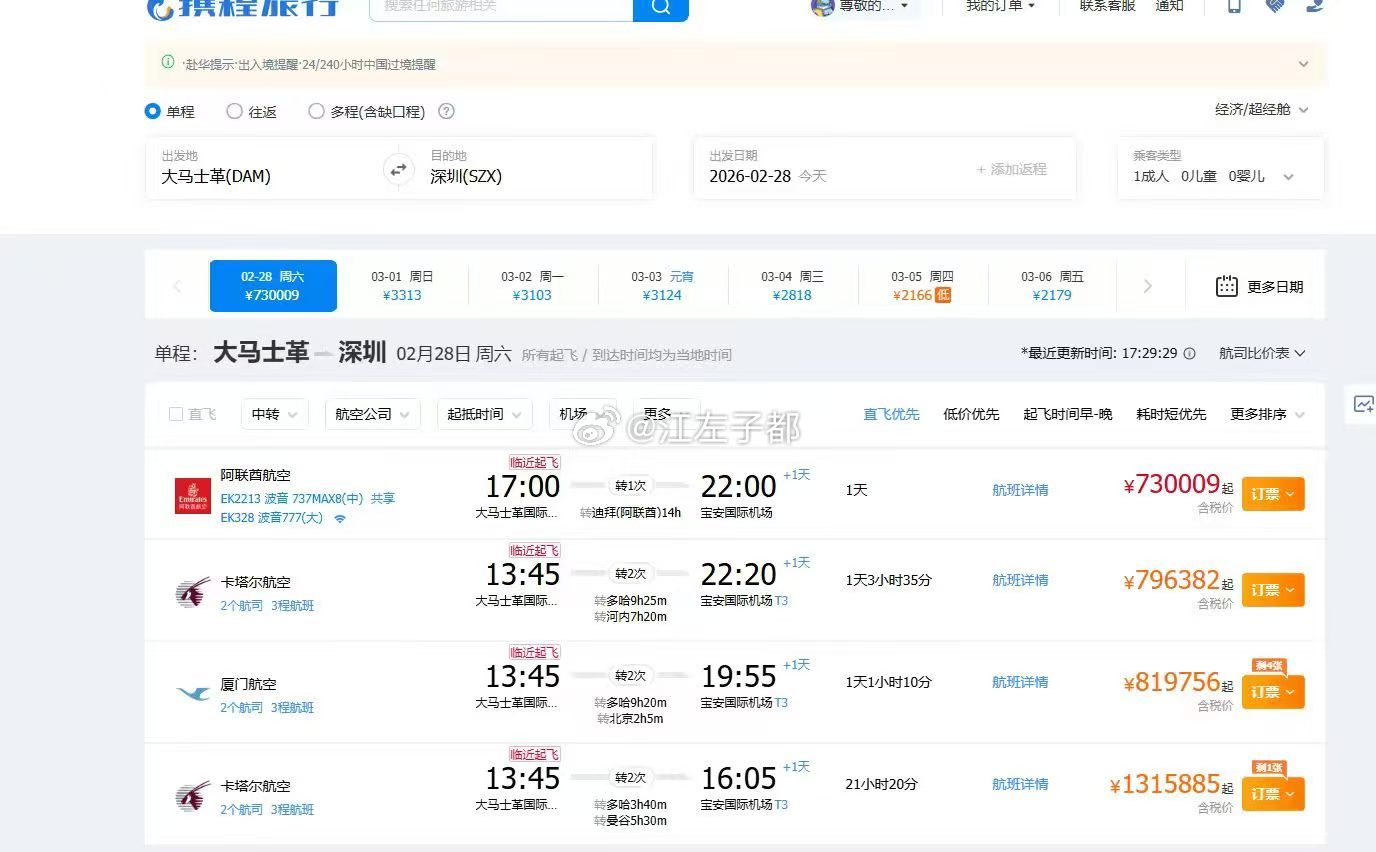Select the 03-03 元宵 date tab

(x=662, y=286)
